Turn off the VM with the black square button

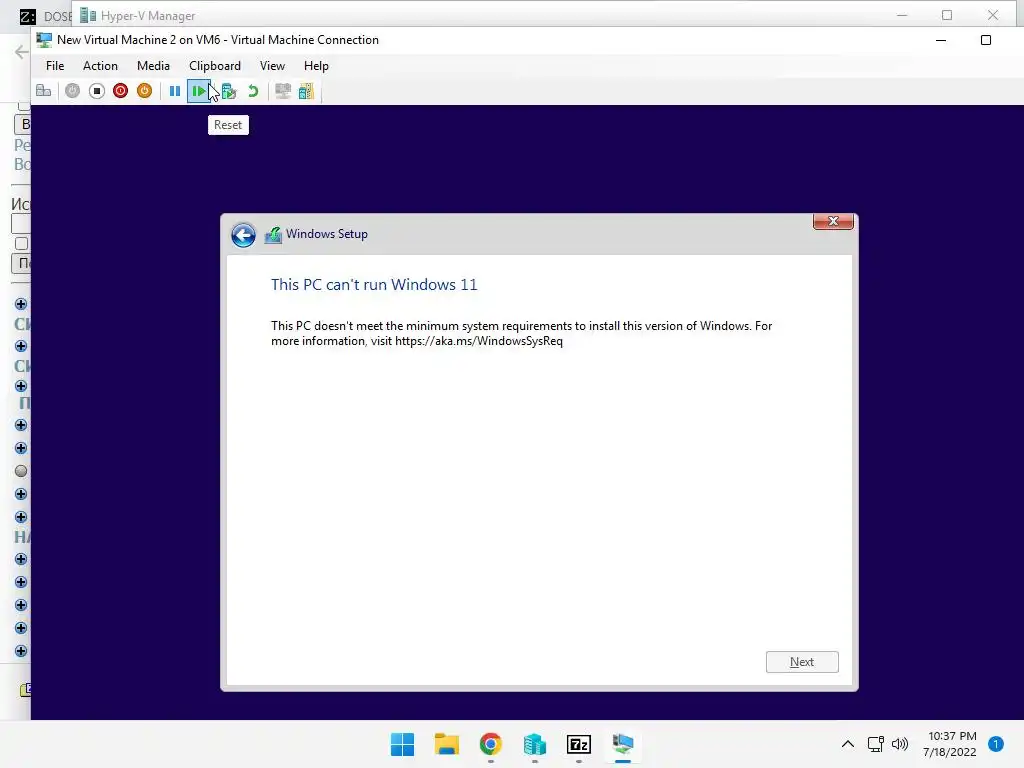tap(97, 91)
